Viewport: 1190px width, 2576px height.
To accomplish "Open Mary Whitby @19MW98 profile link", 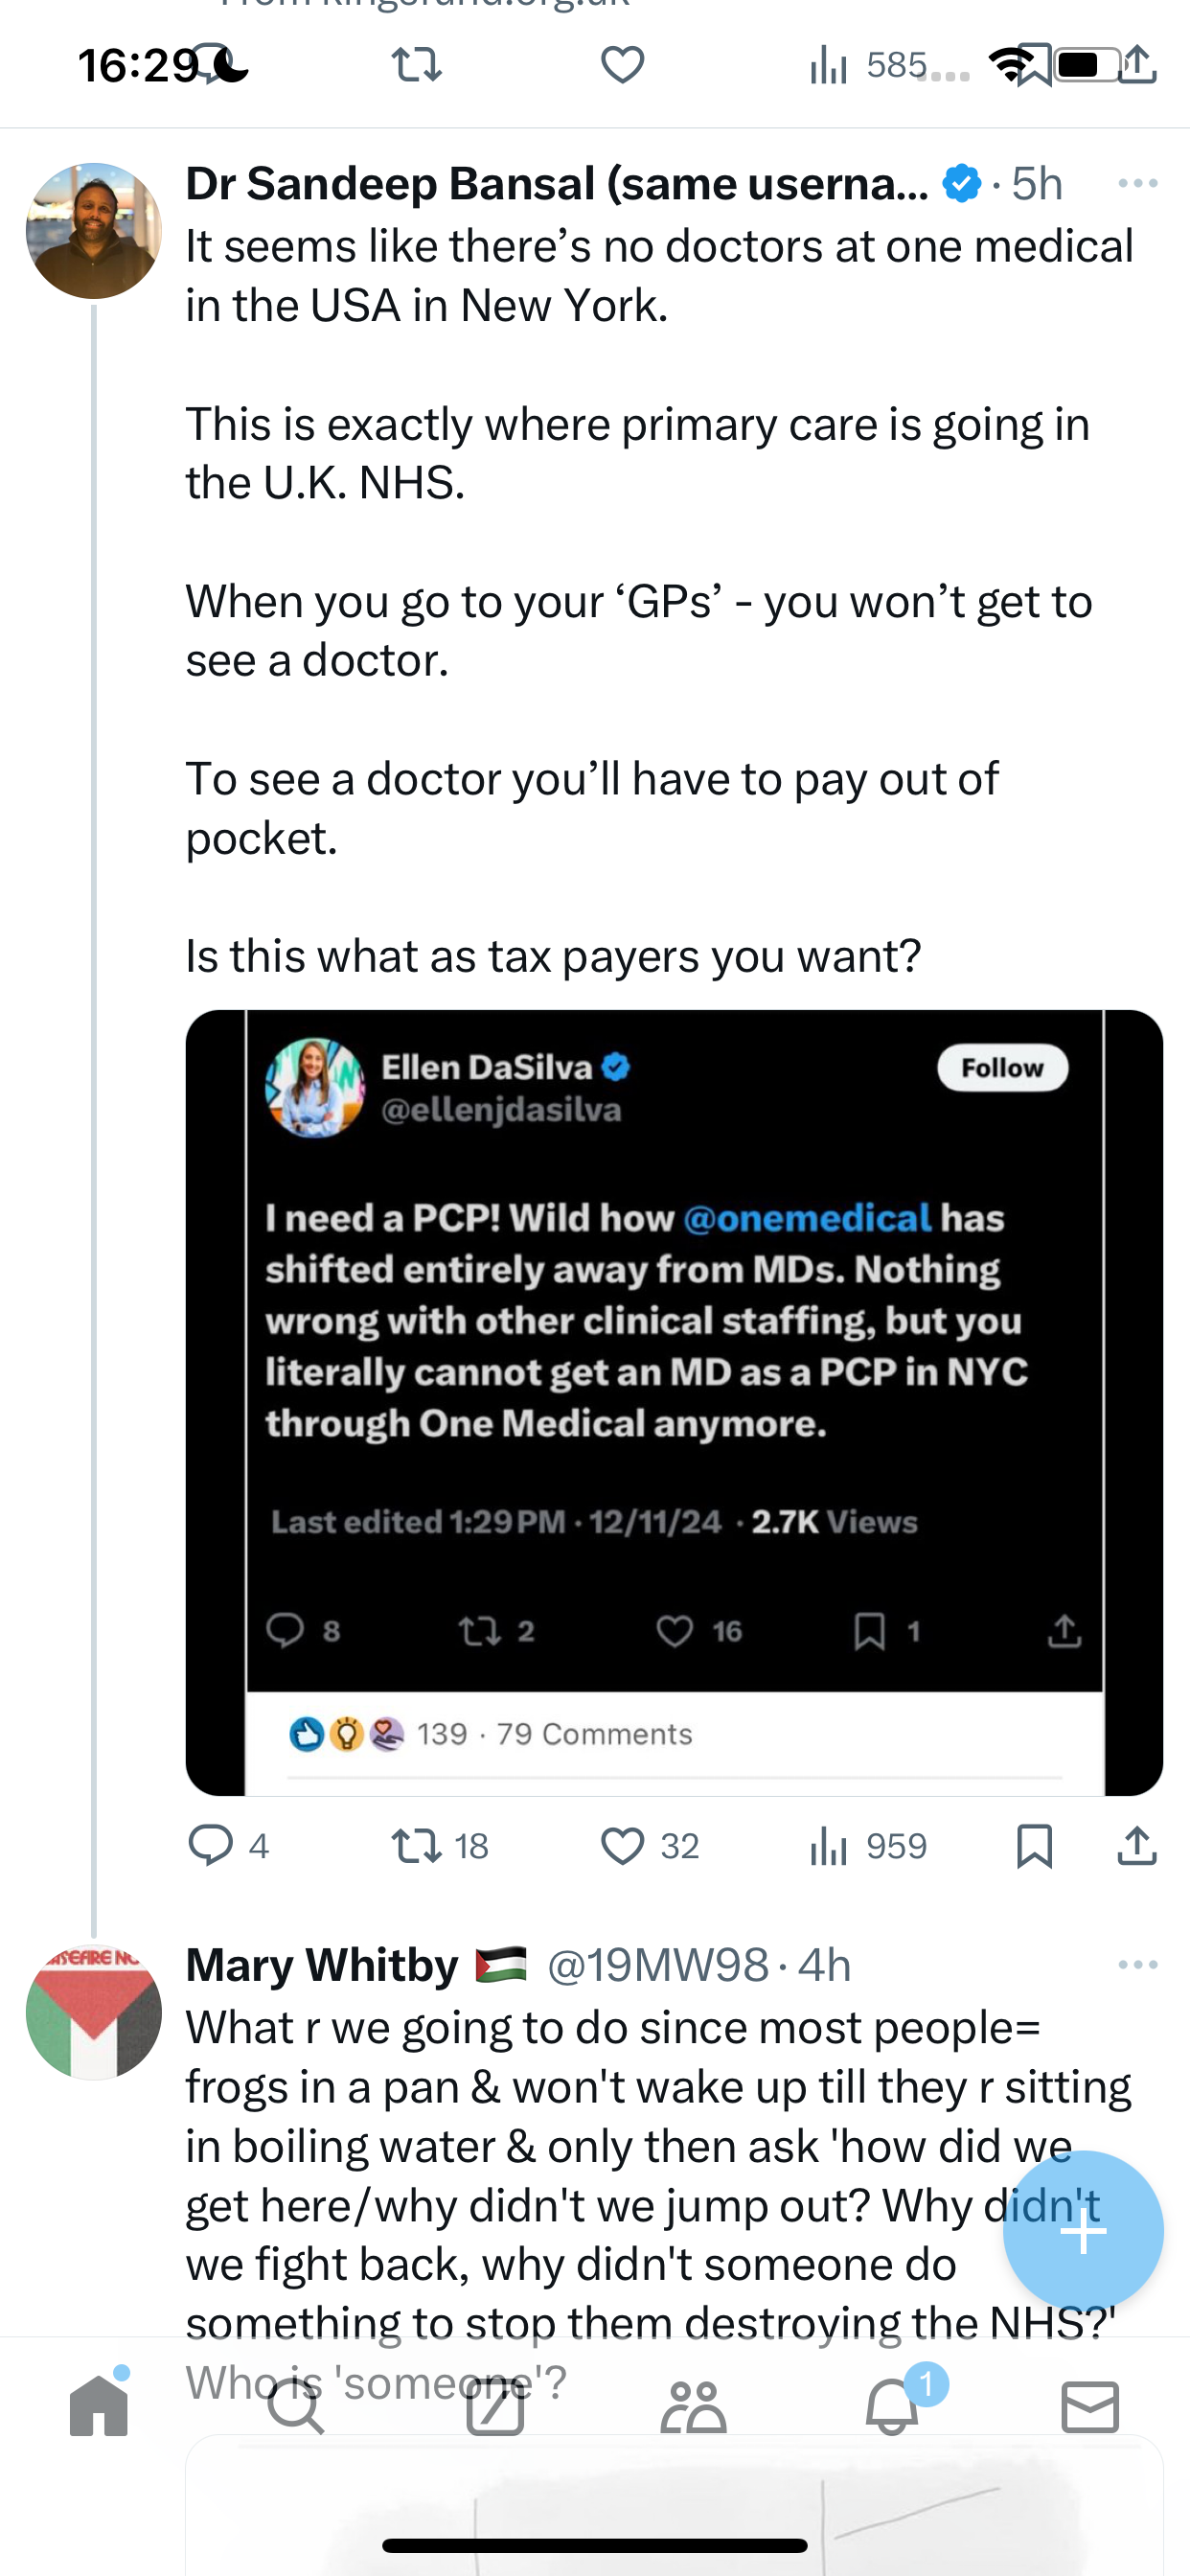I will click(657, 1965).
